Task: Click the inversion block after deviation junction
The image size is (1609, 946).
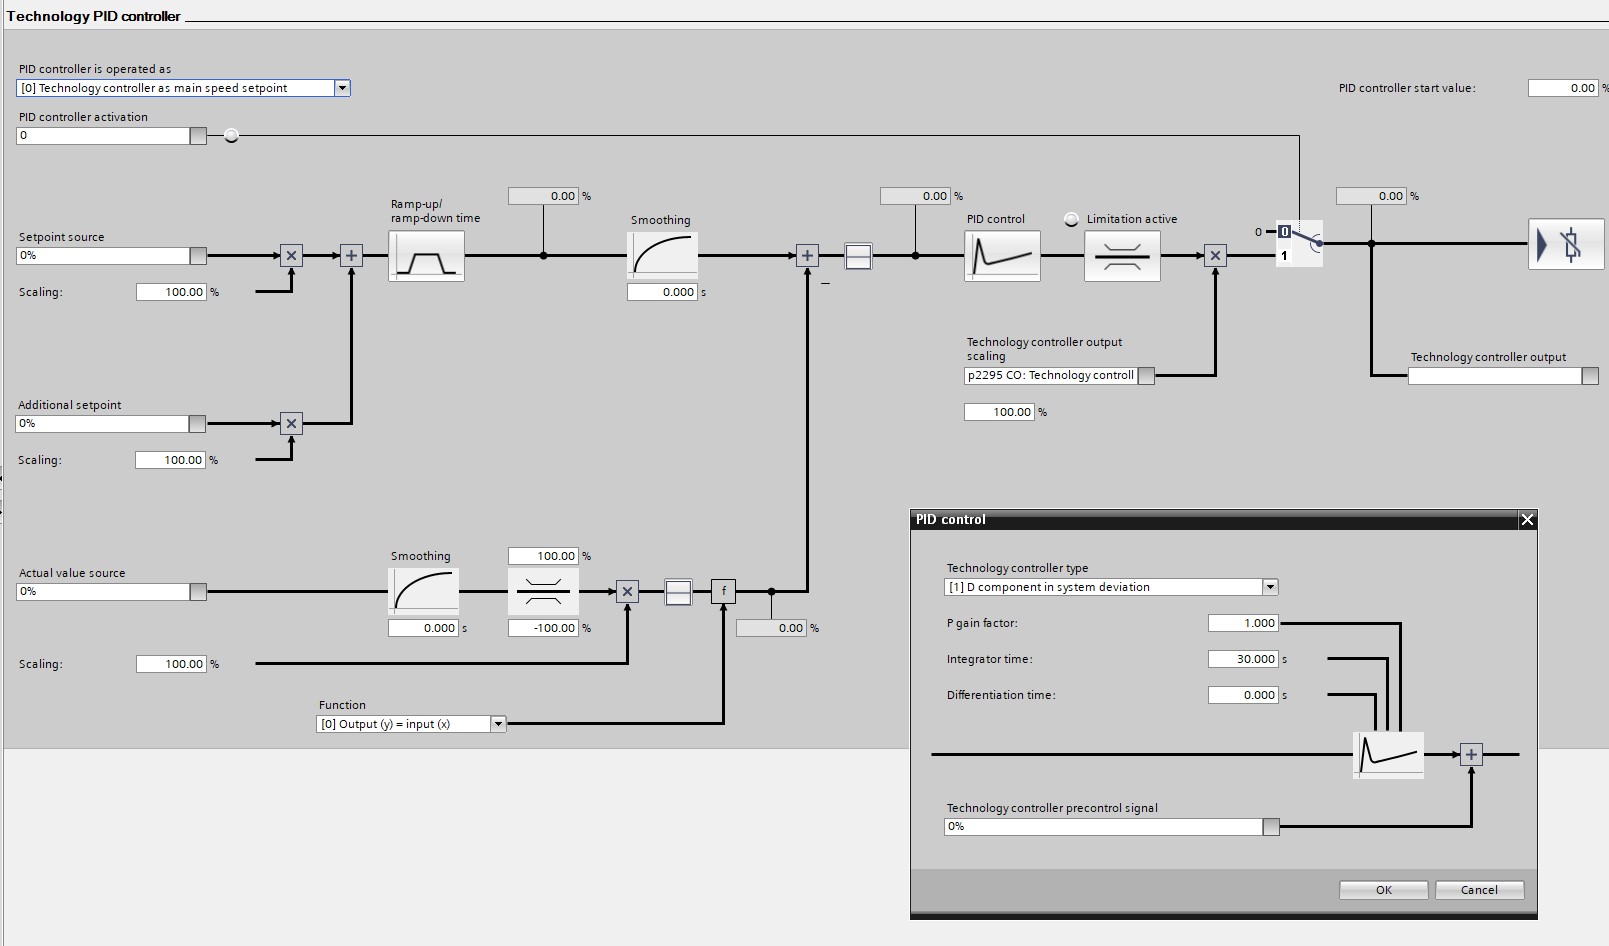Action: click(x=858, y=256)
